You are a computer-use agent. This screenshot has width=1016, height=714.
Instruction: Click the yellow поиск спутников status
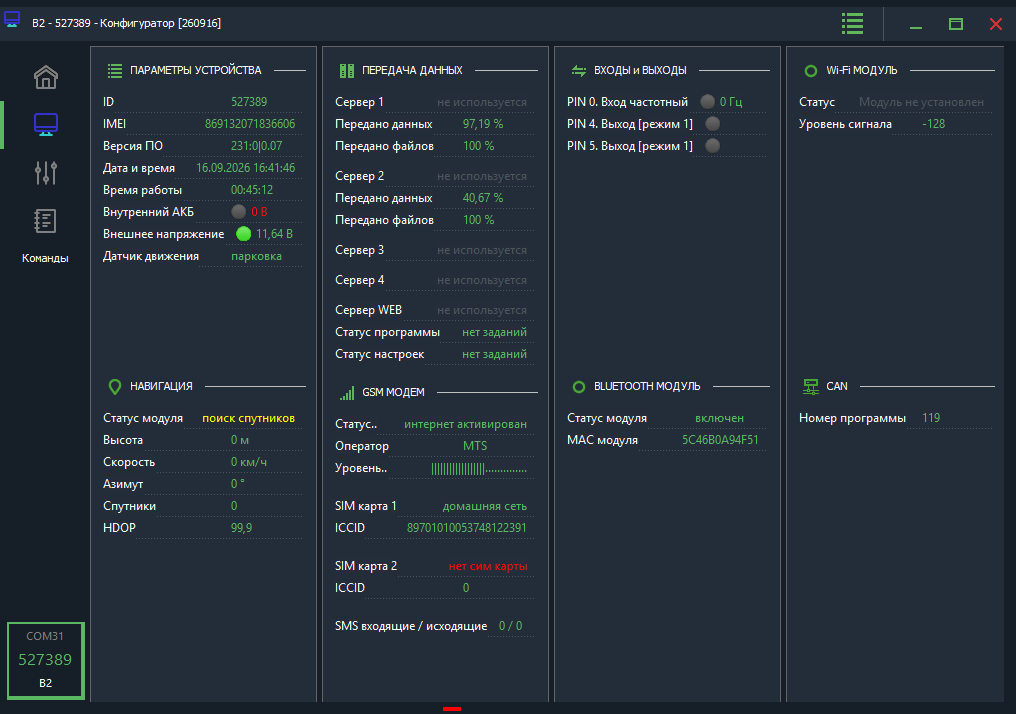point(249,418)
